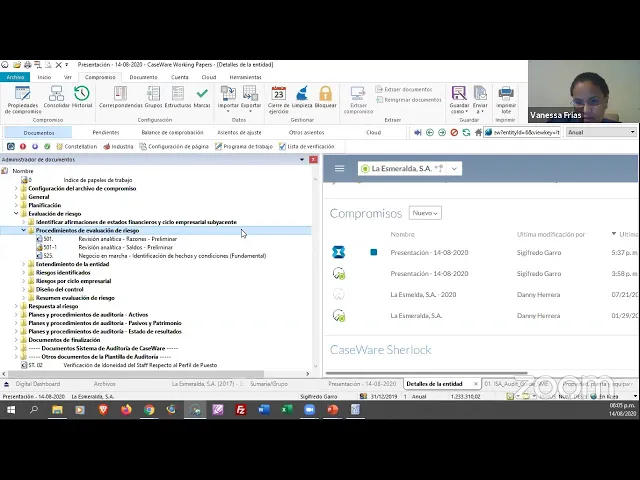Open Configuración de página toolbar item

174,147
